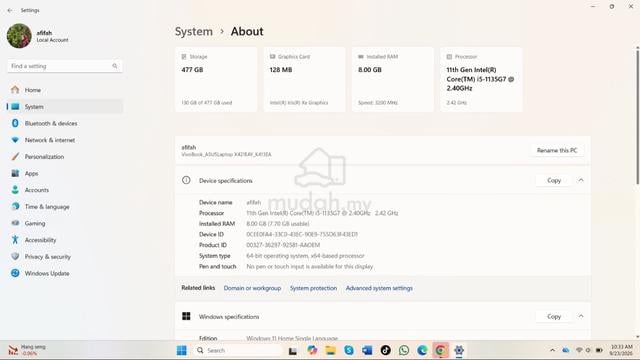The image size is (640, 360).
Task: Open the Processor info card
Action: click(x=481, y=79)
